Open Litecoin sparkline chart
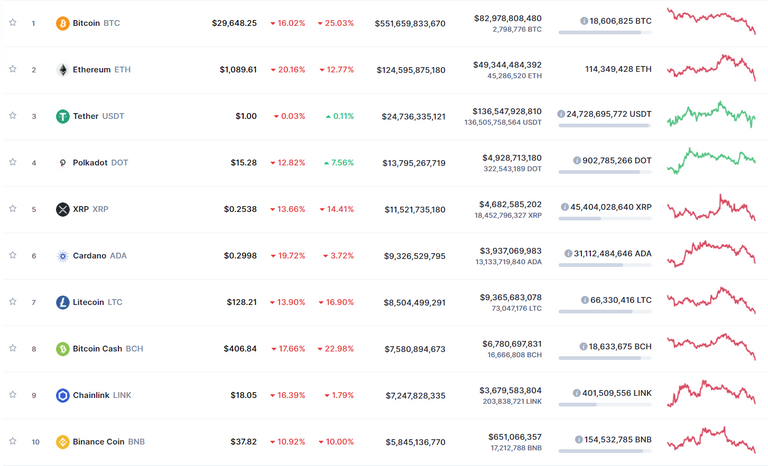768x466 pixels. (x=711, y=300)
